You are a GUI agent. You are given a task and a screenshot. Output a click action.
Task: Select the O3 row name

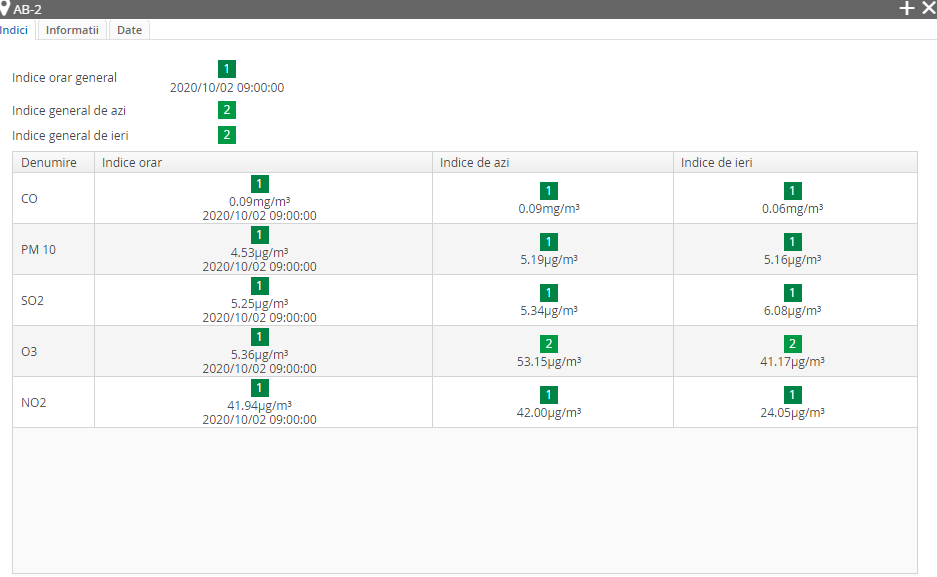(29, 352)
